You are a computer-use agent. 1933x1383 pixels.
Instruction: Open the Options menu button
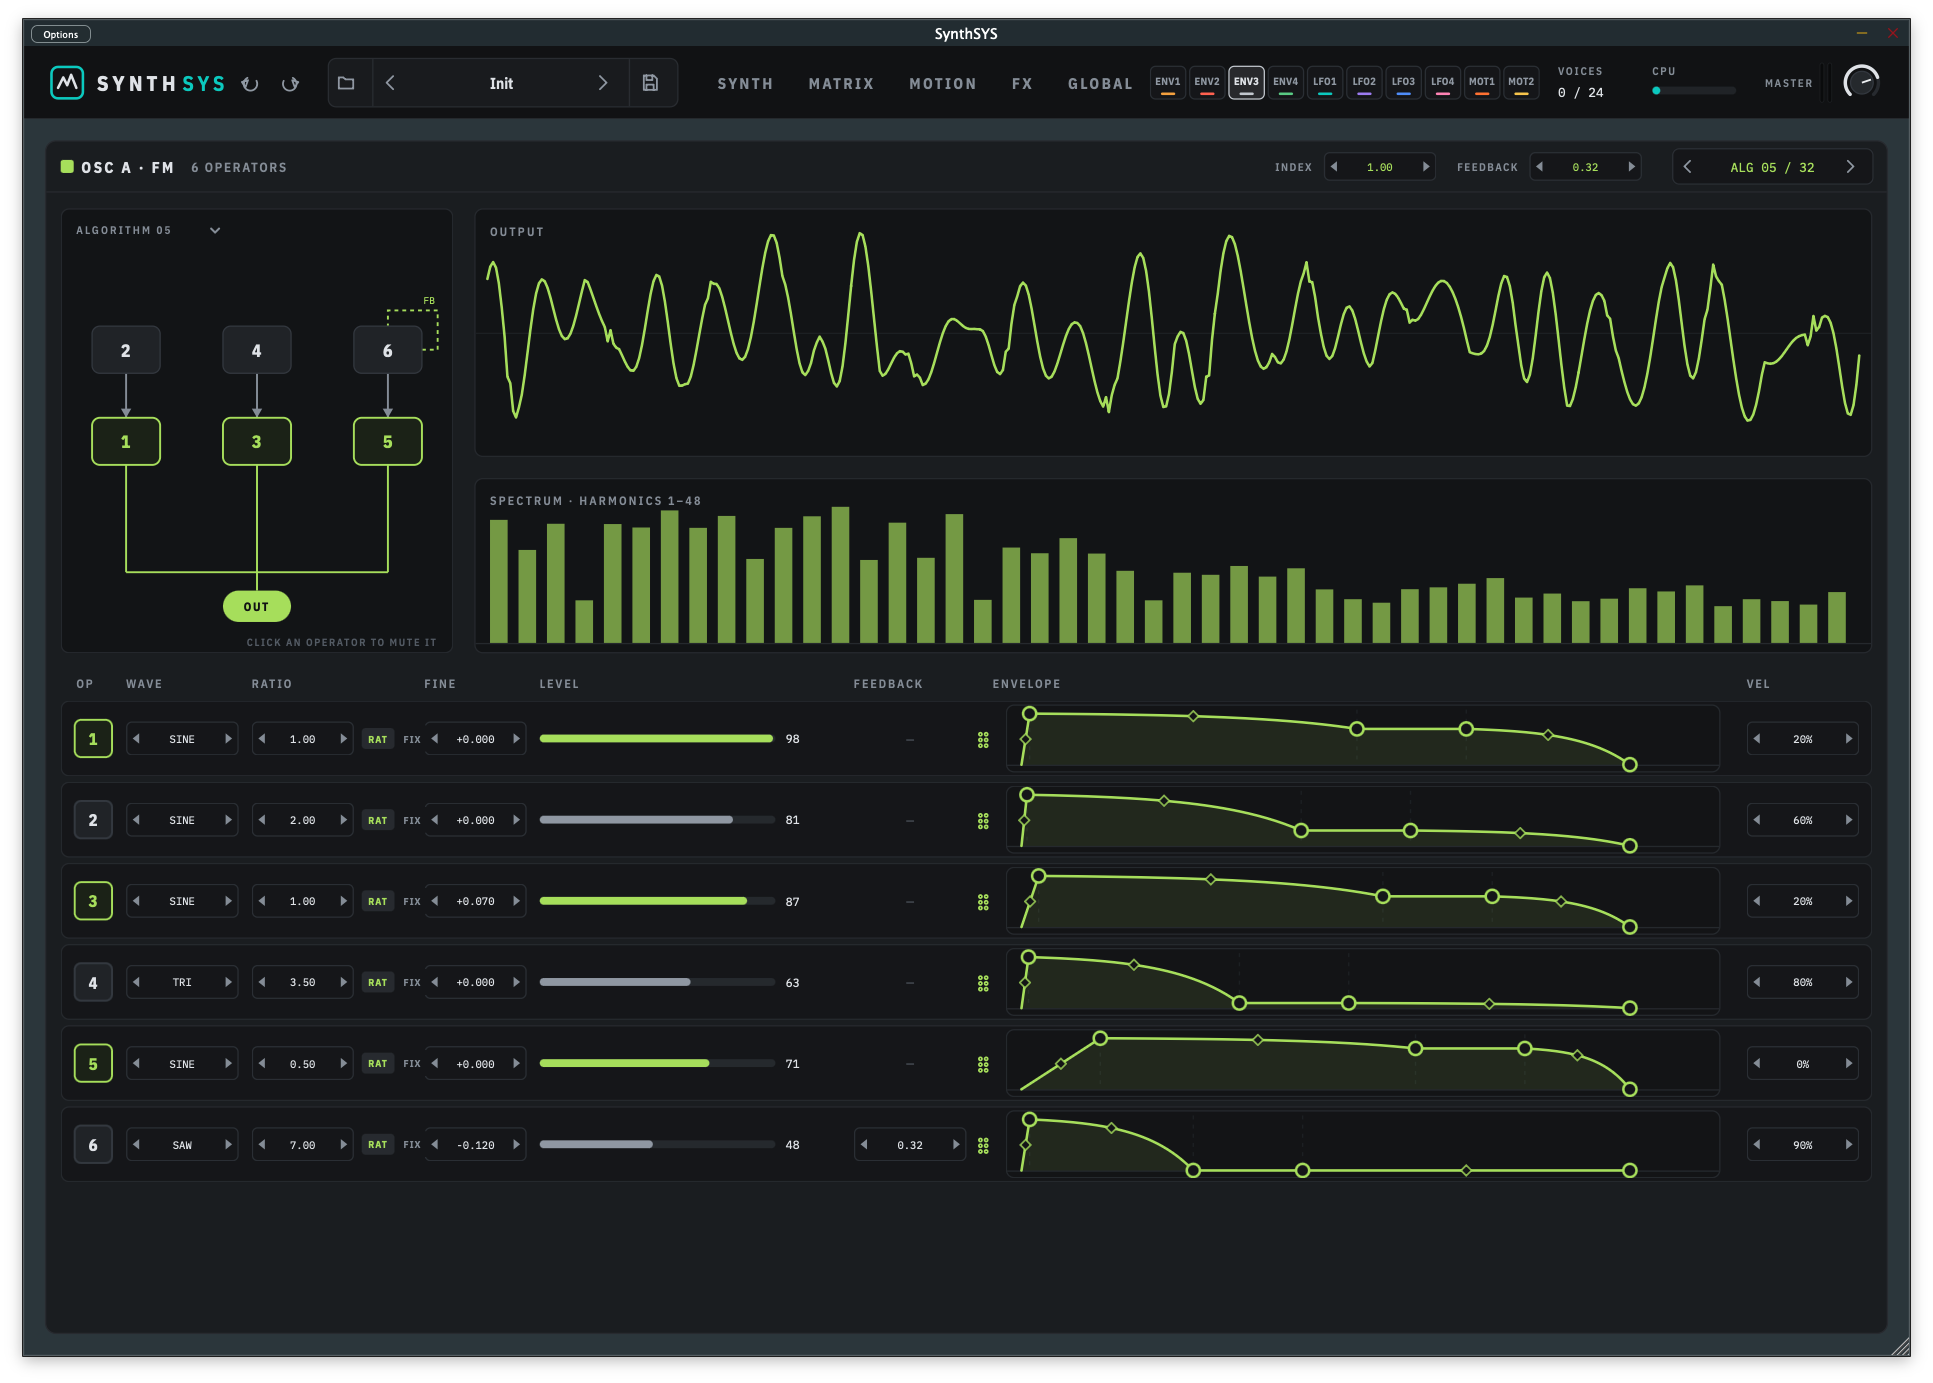(x=61, y=34)
